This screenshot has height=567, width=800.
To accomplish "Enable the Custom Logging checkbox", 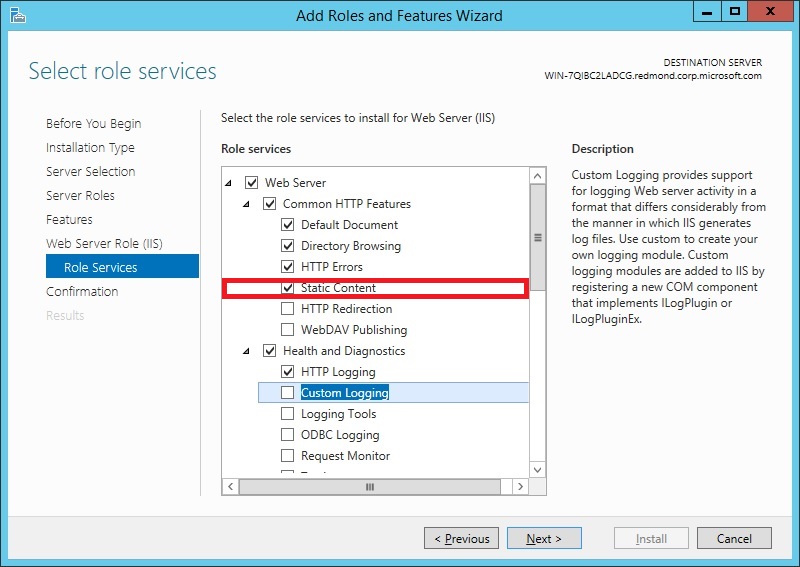I will coord(288,392).
